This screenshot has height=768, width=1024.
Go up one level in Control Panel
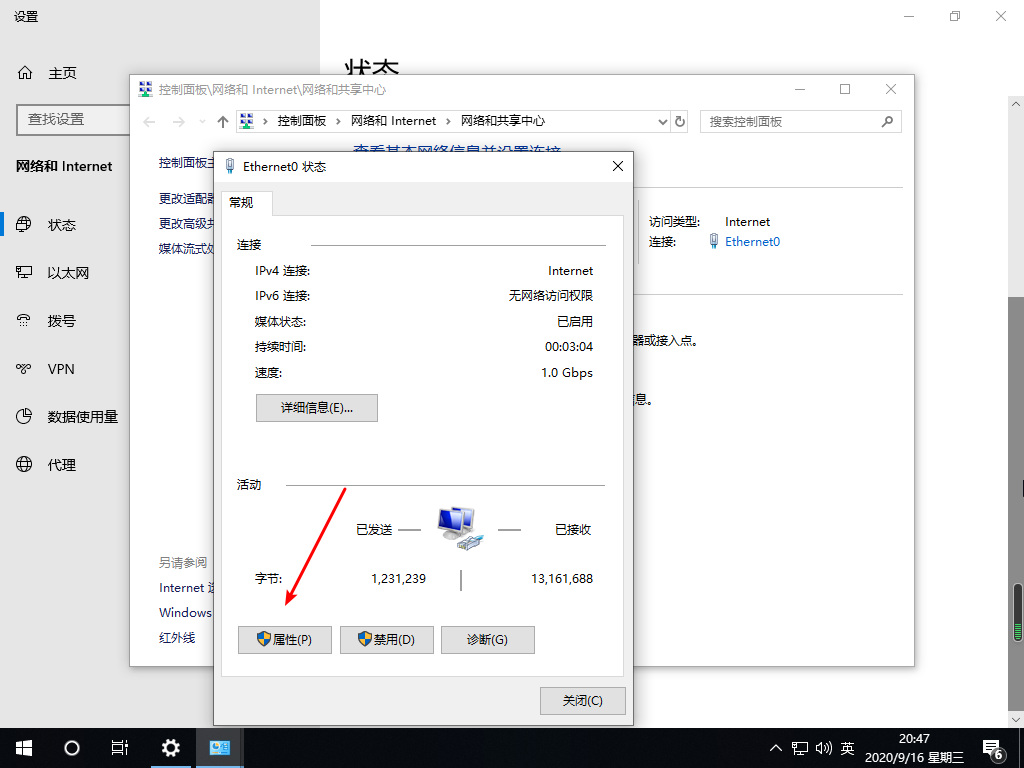point(223,121)
